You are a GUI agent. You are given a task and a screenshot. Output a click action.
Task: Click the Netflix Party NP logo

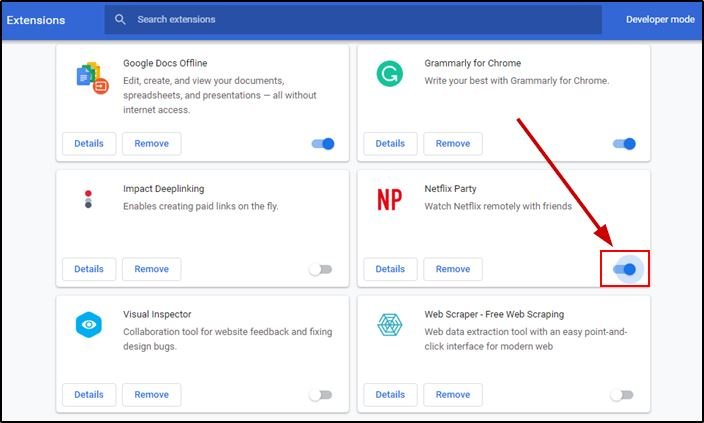tap(389, 200)
